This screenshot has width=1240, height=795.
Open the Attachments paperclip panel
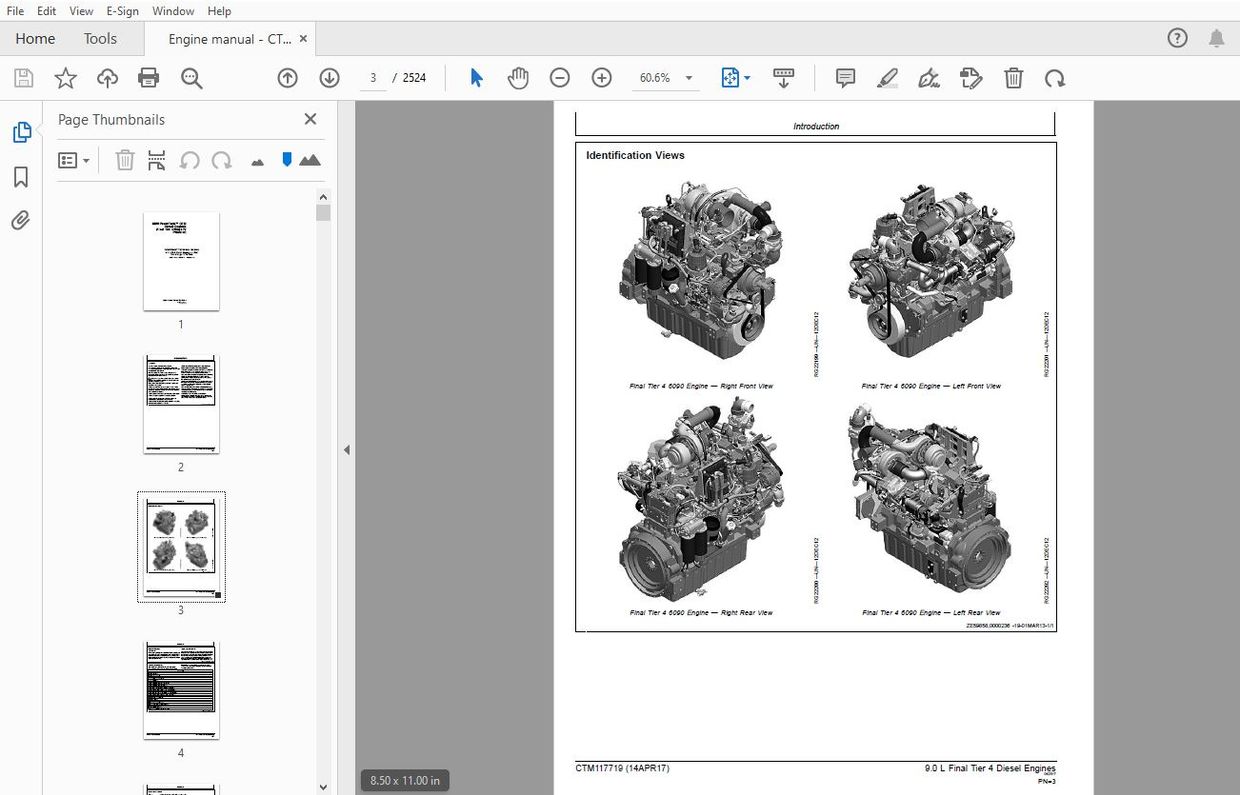[x=20, y=221]
